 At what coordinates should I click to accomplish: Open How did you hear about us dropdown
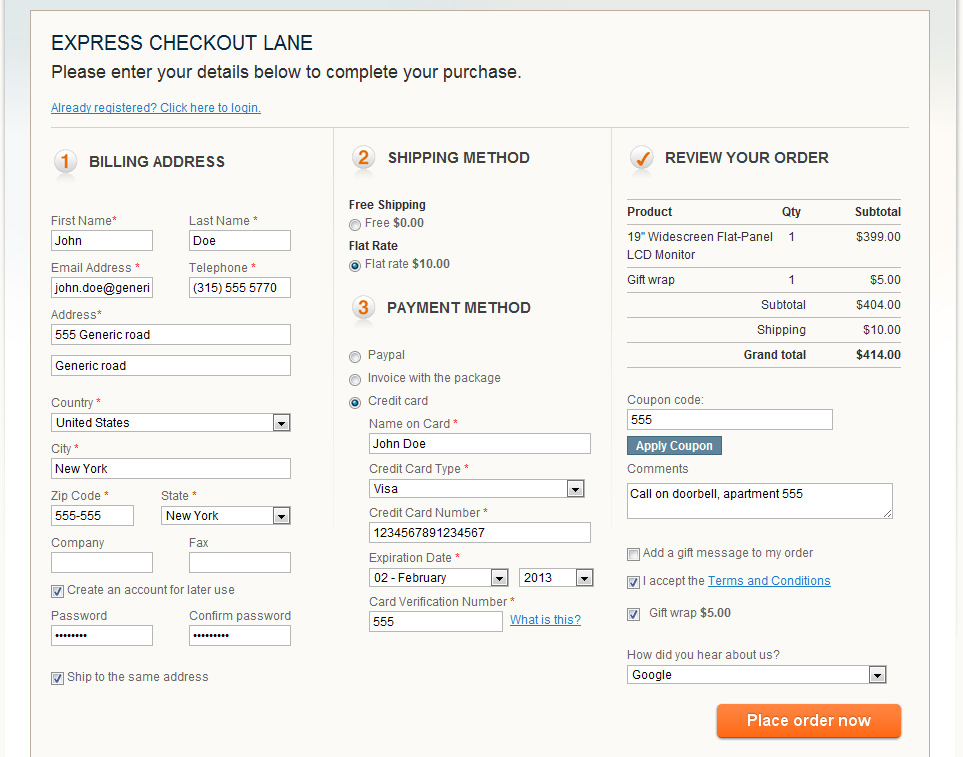(756, 675)
